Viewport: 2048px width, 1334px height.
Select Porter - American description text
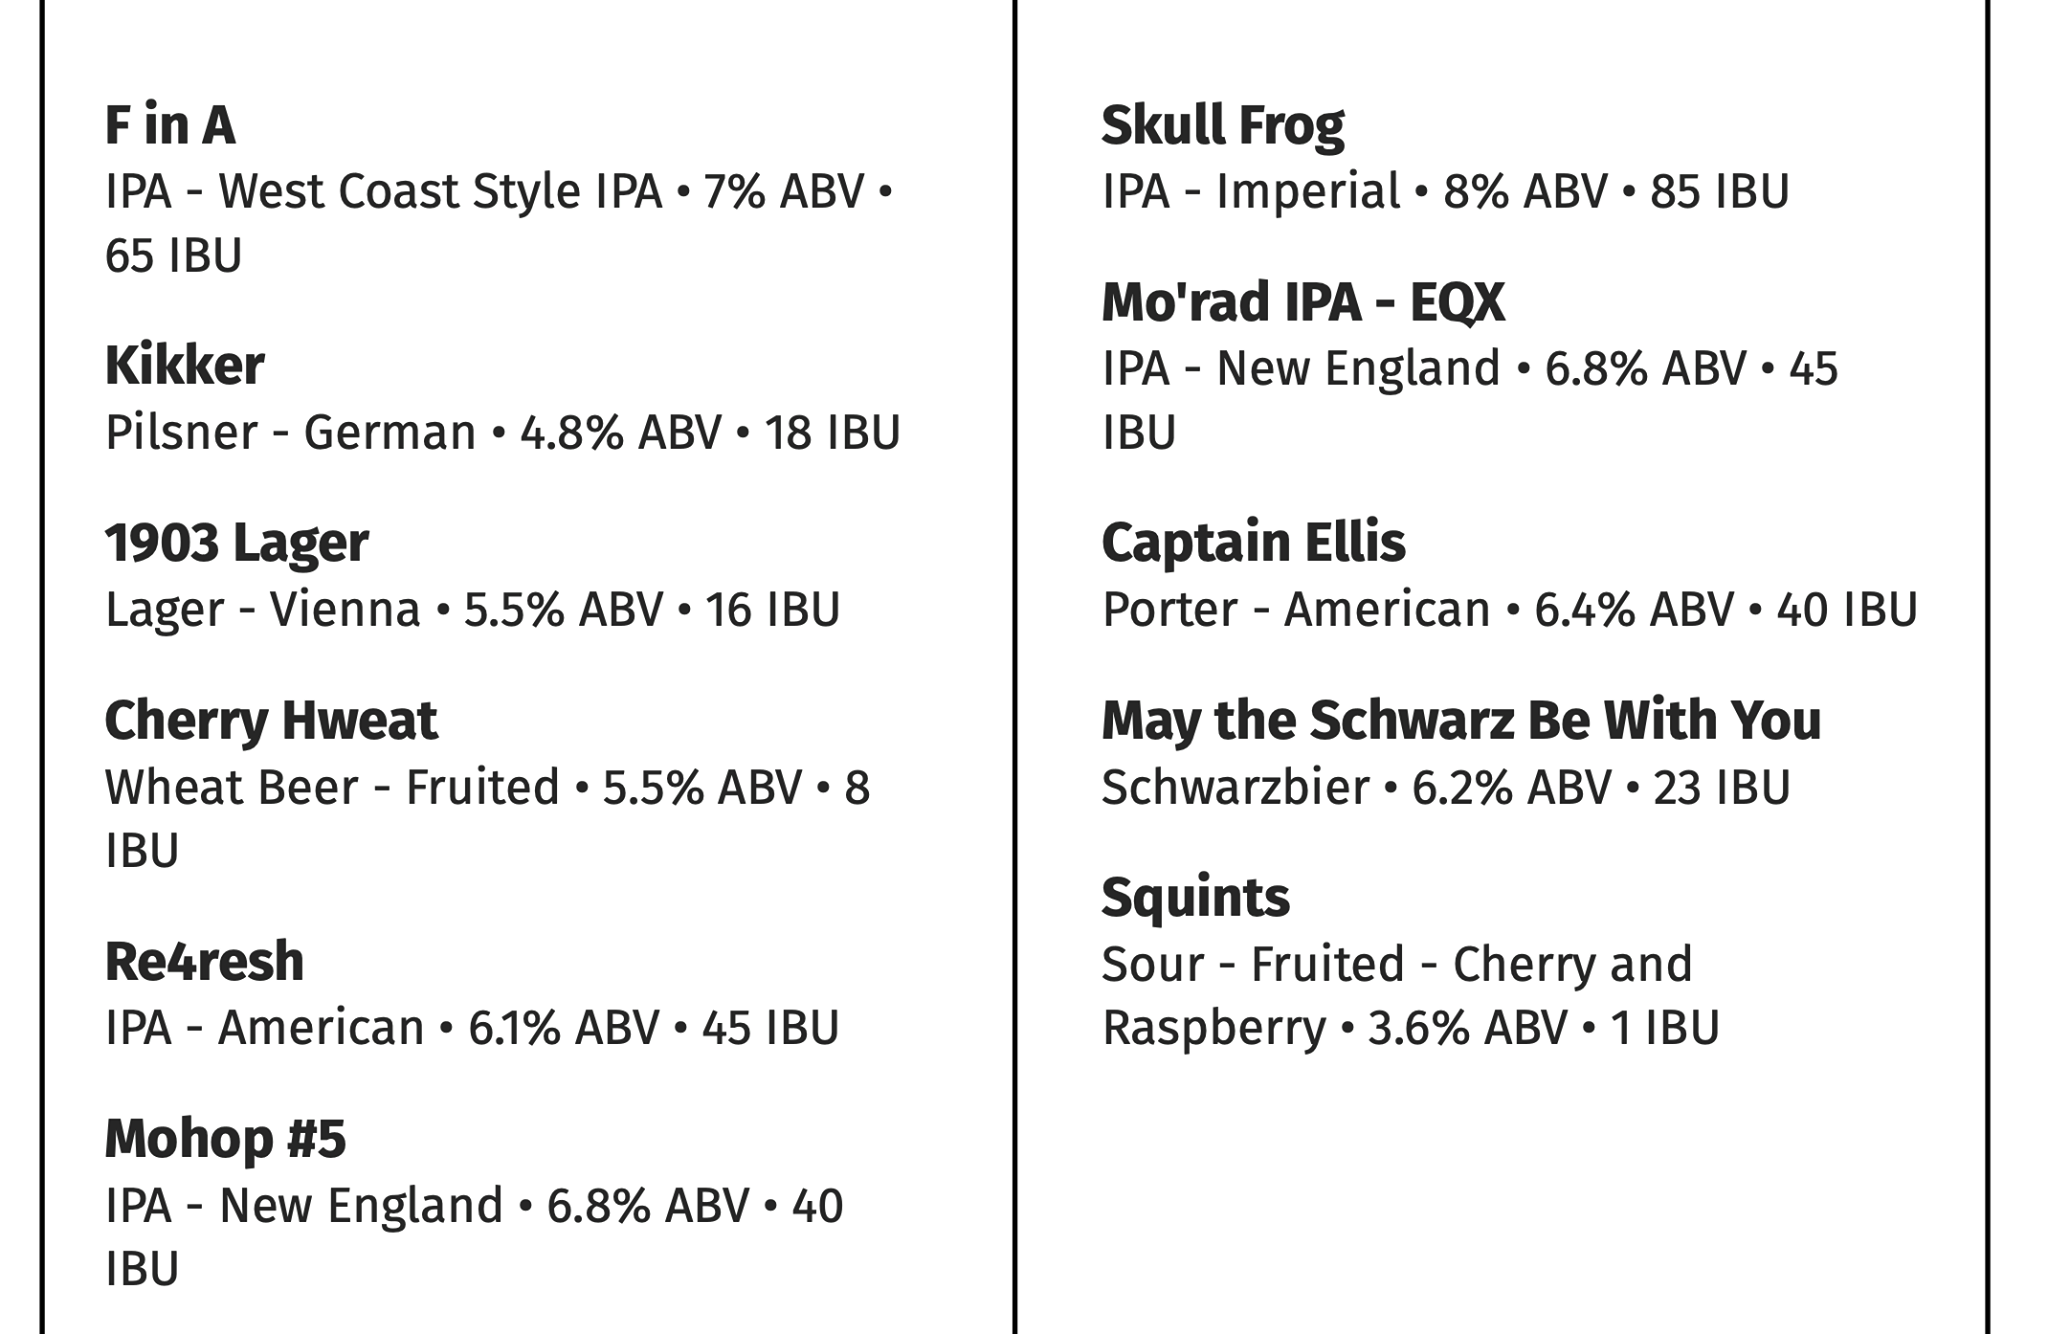tap(1510, 610)
